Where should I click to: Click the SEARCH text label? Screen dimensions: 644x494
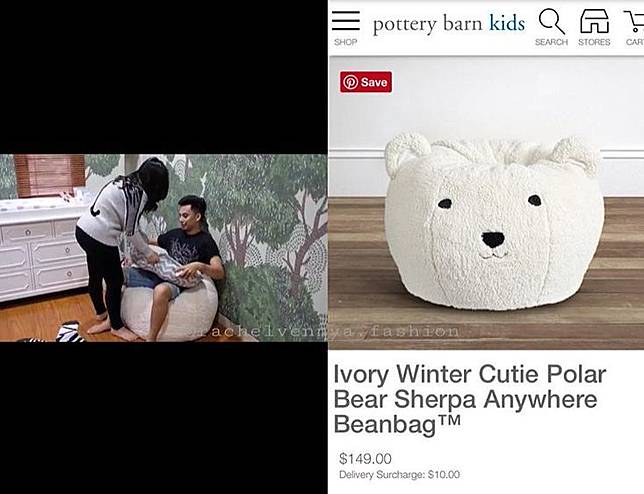(x=551, y=42)
